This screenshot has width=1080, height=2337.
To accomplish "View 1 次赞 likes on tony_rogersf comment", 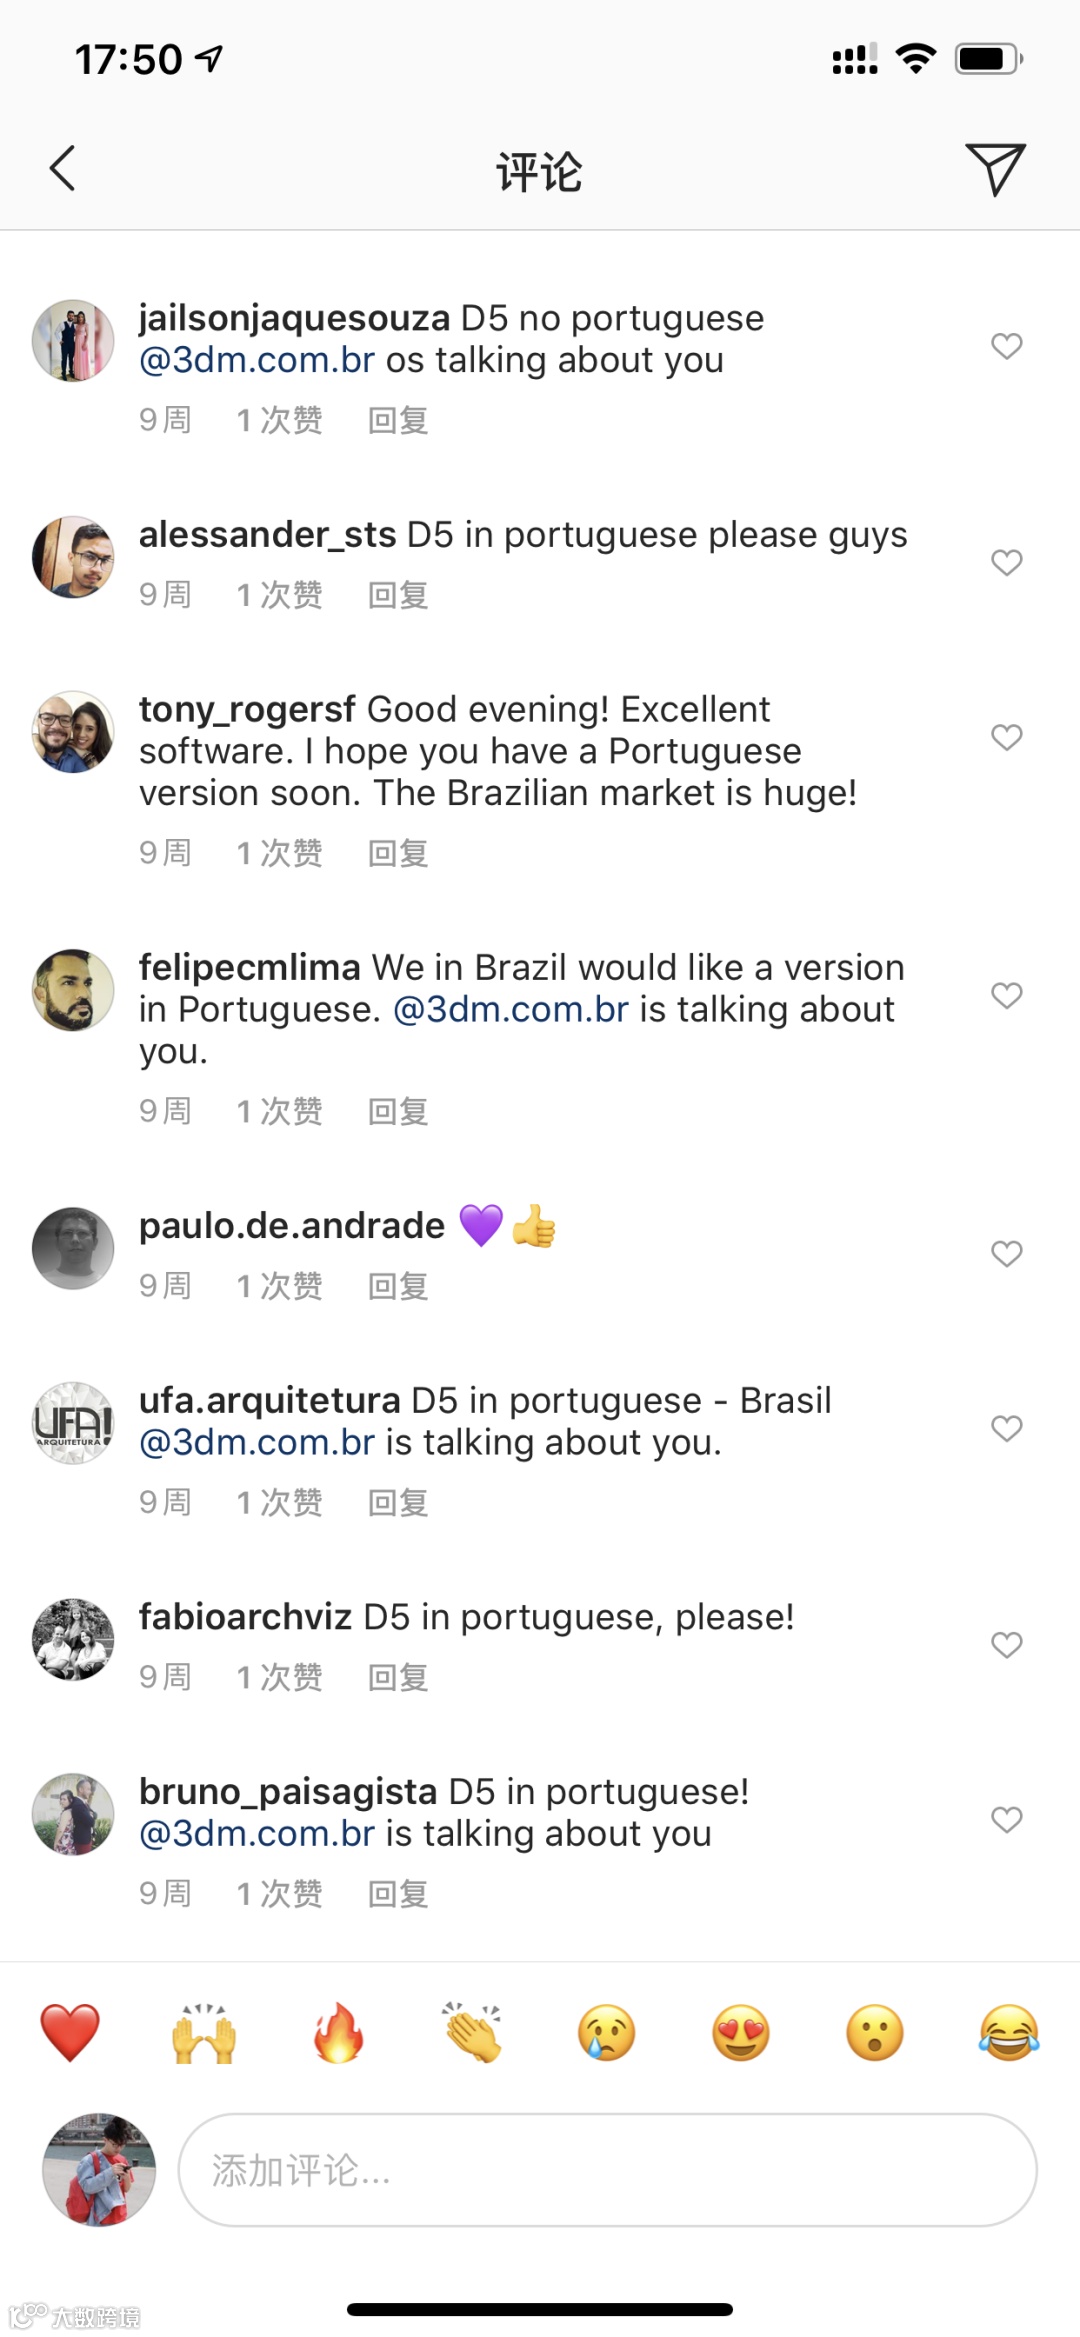I will [279, 853].
